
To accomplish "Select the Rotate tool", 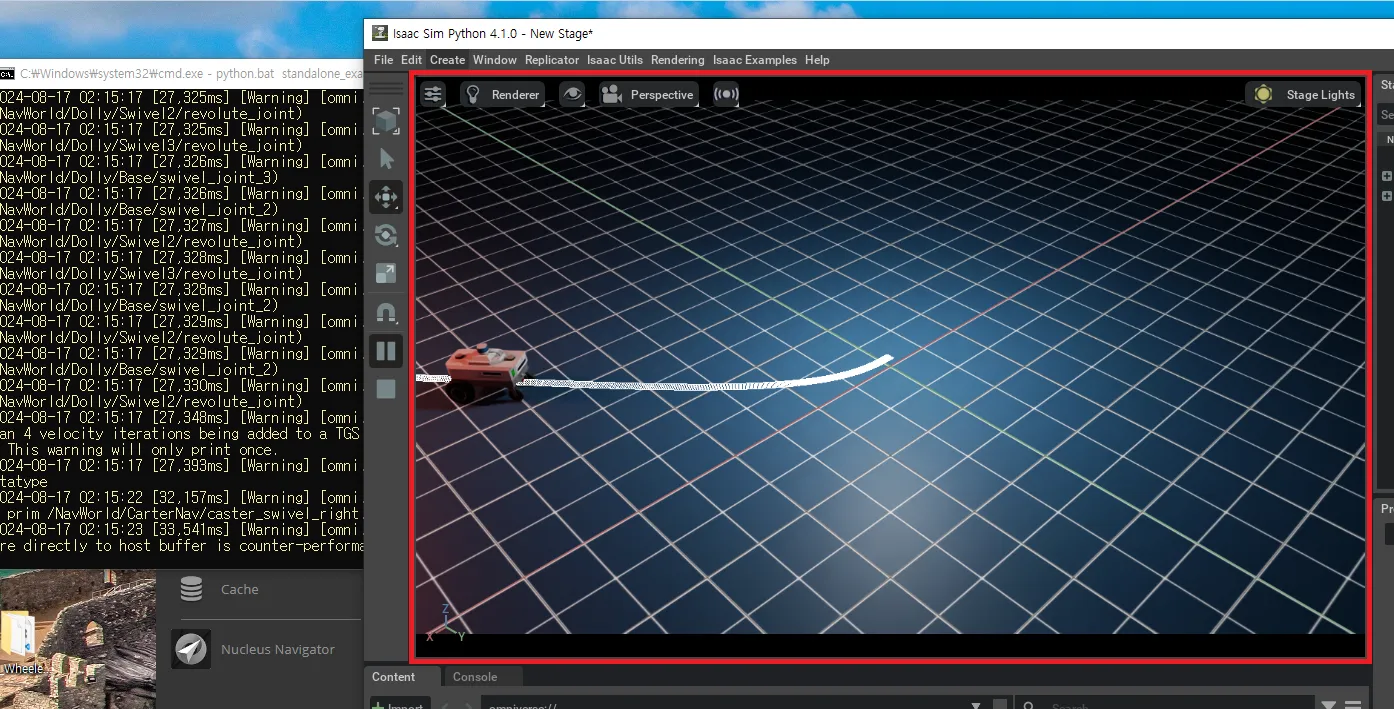I will coord(386,235).
